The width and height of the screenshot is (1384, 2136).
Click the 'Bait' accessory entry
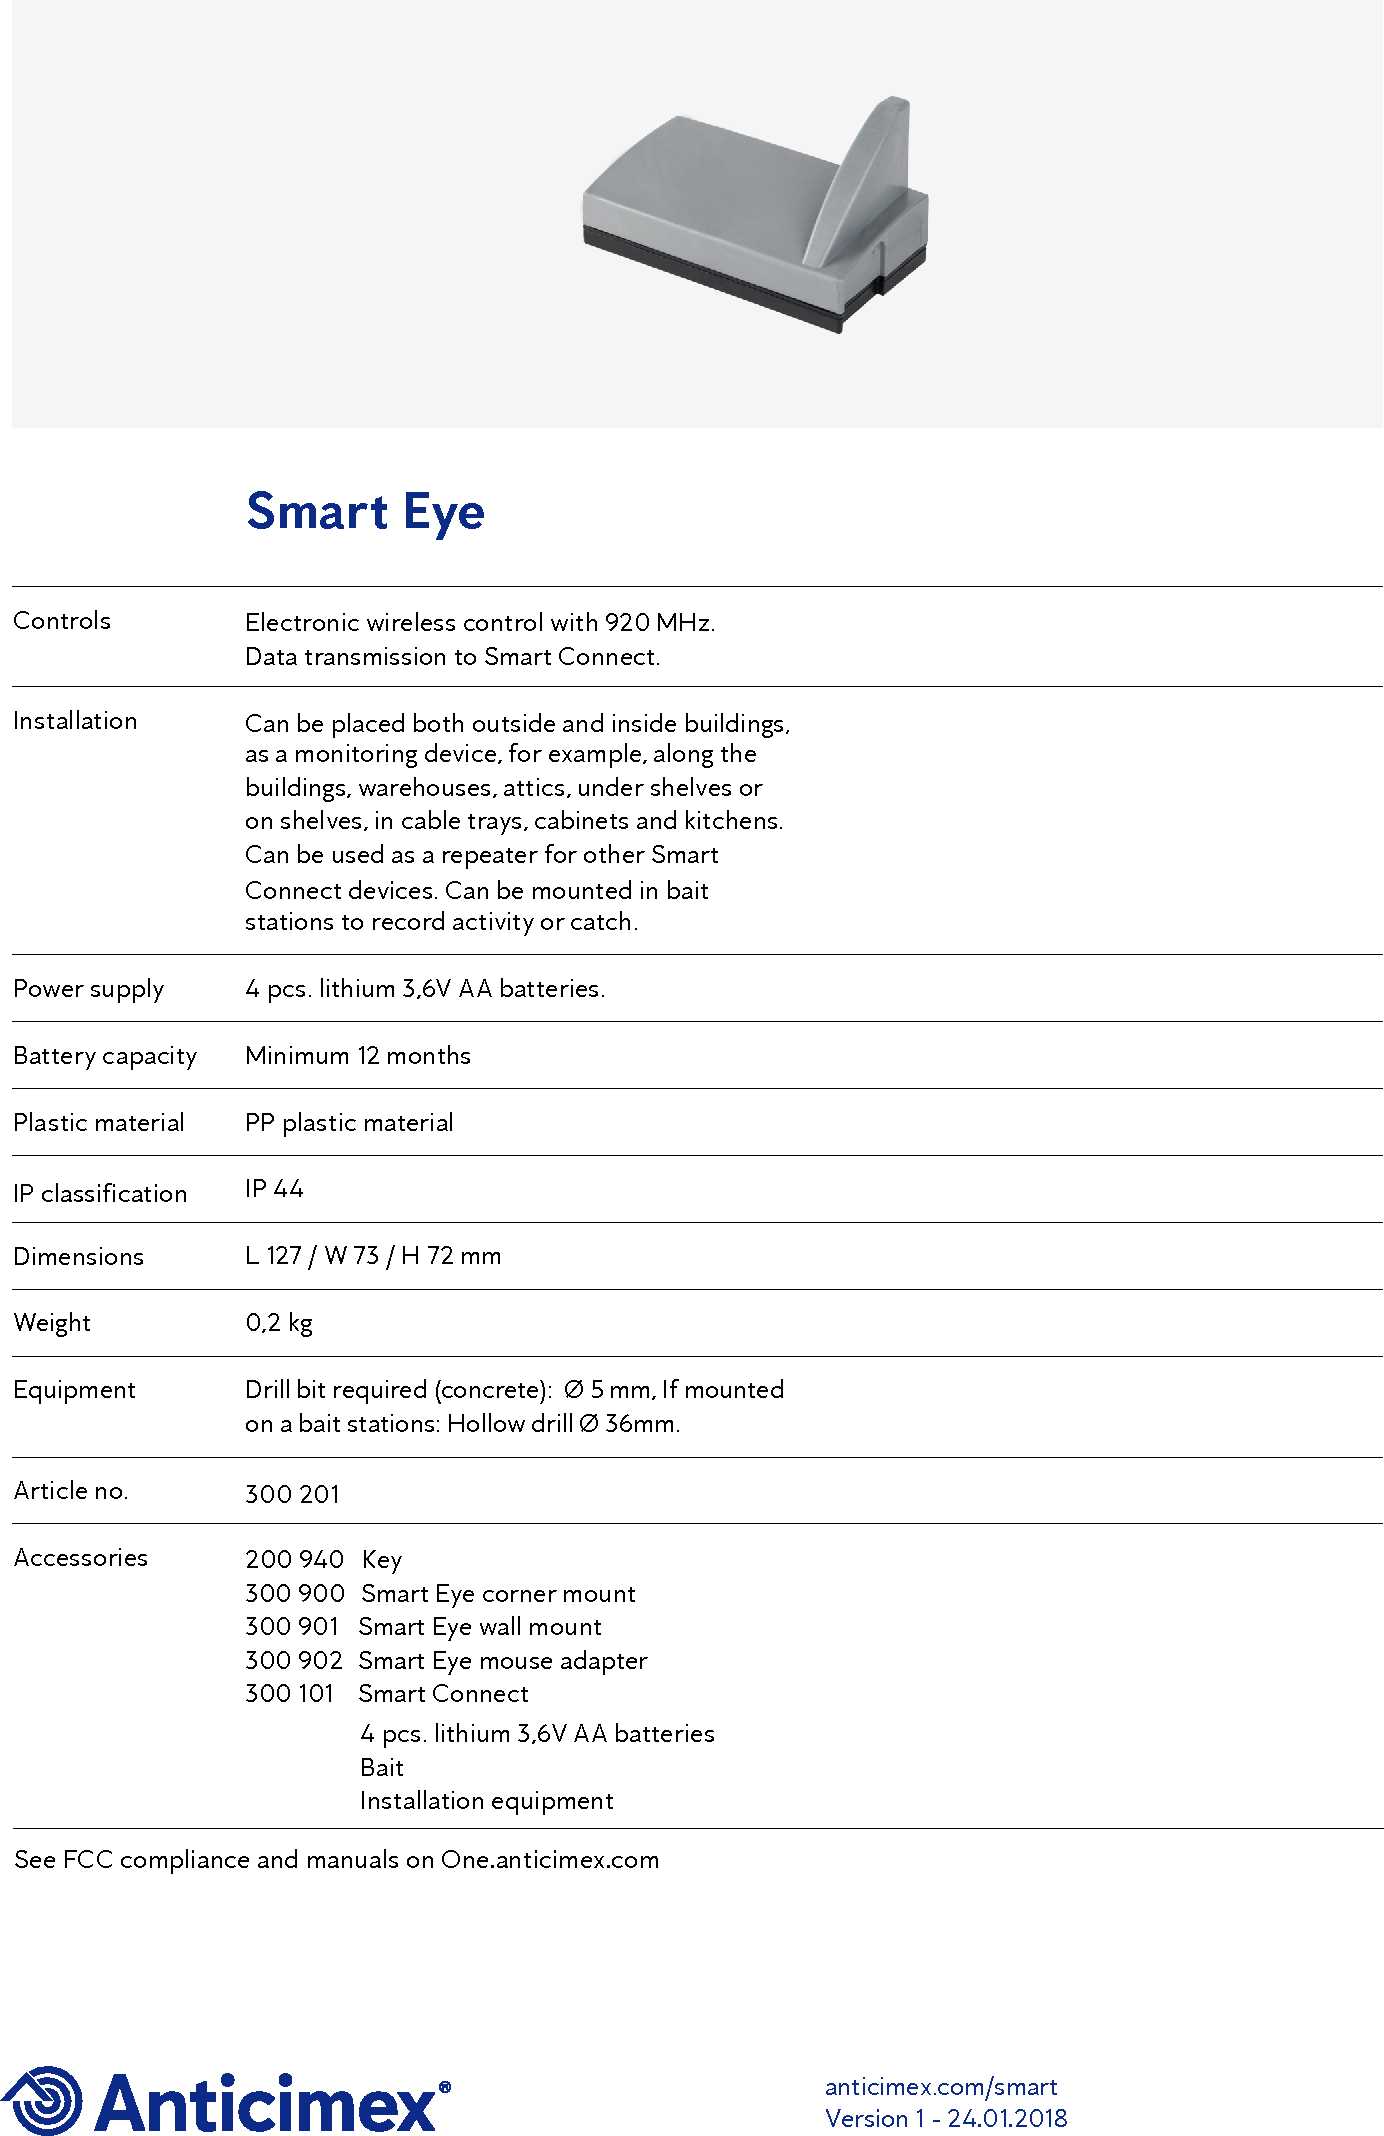click(382, 1767)
